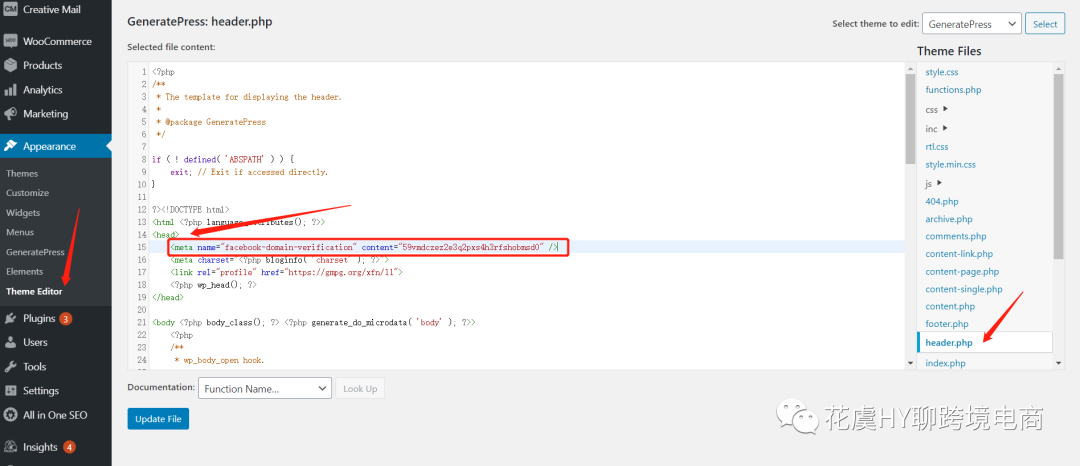Expand the inc folder in Theme Files
This screenshot has width=1080, height=466.
tap(937, 128)
